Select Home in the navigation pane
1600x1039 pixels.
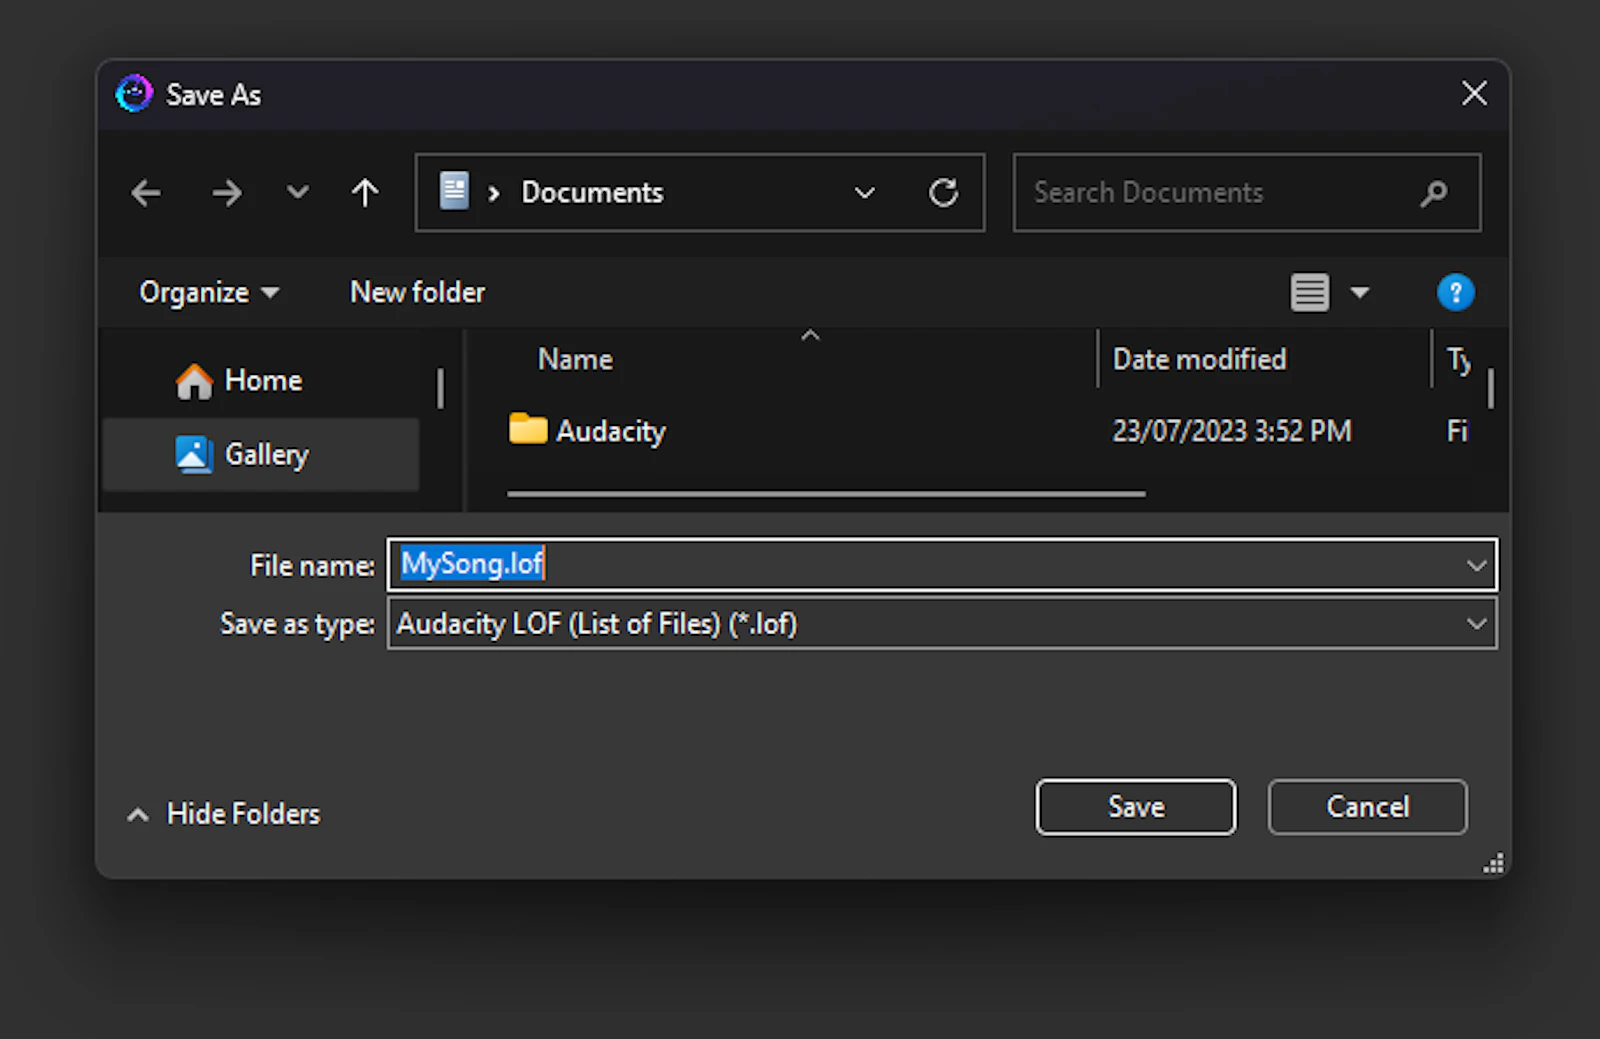[263, 380]
